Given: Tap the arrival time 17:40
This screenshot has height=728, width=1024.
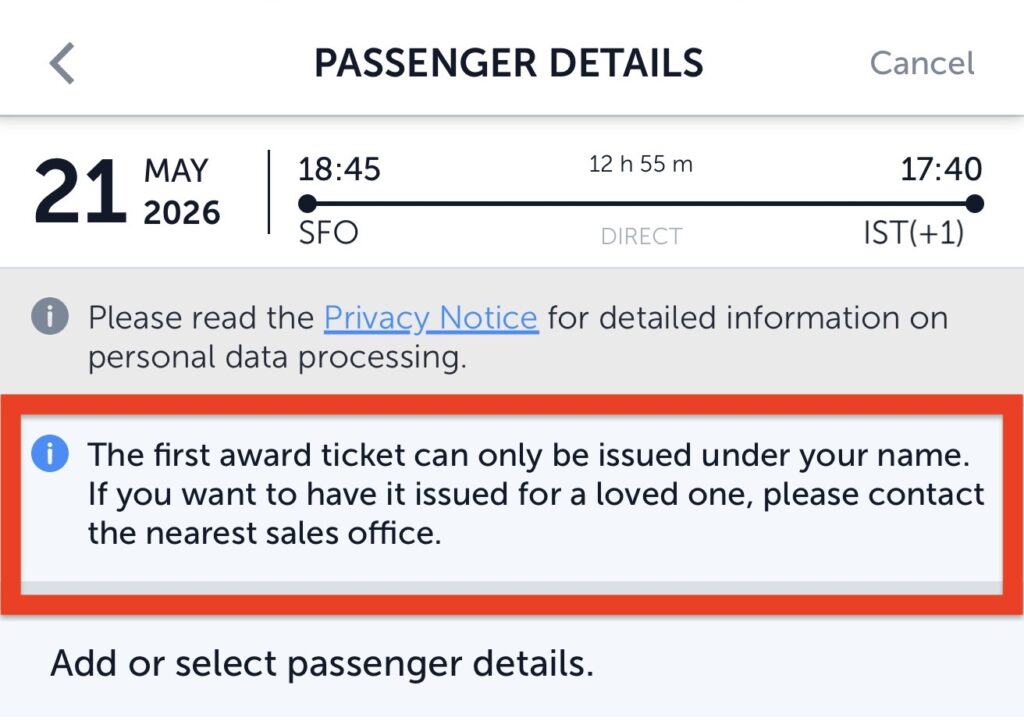Looking at the screenshot, I should (x=941, y=169).
